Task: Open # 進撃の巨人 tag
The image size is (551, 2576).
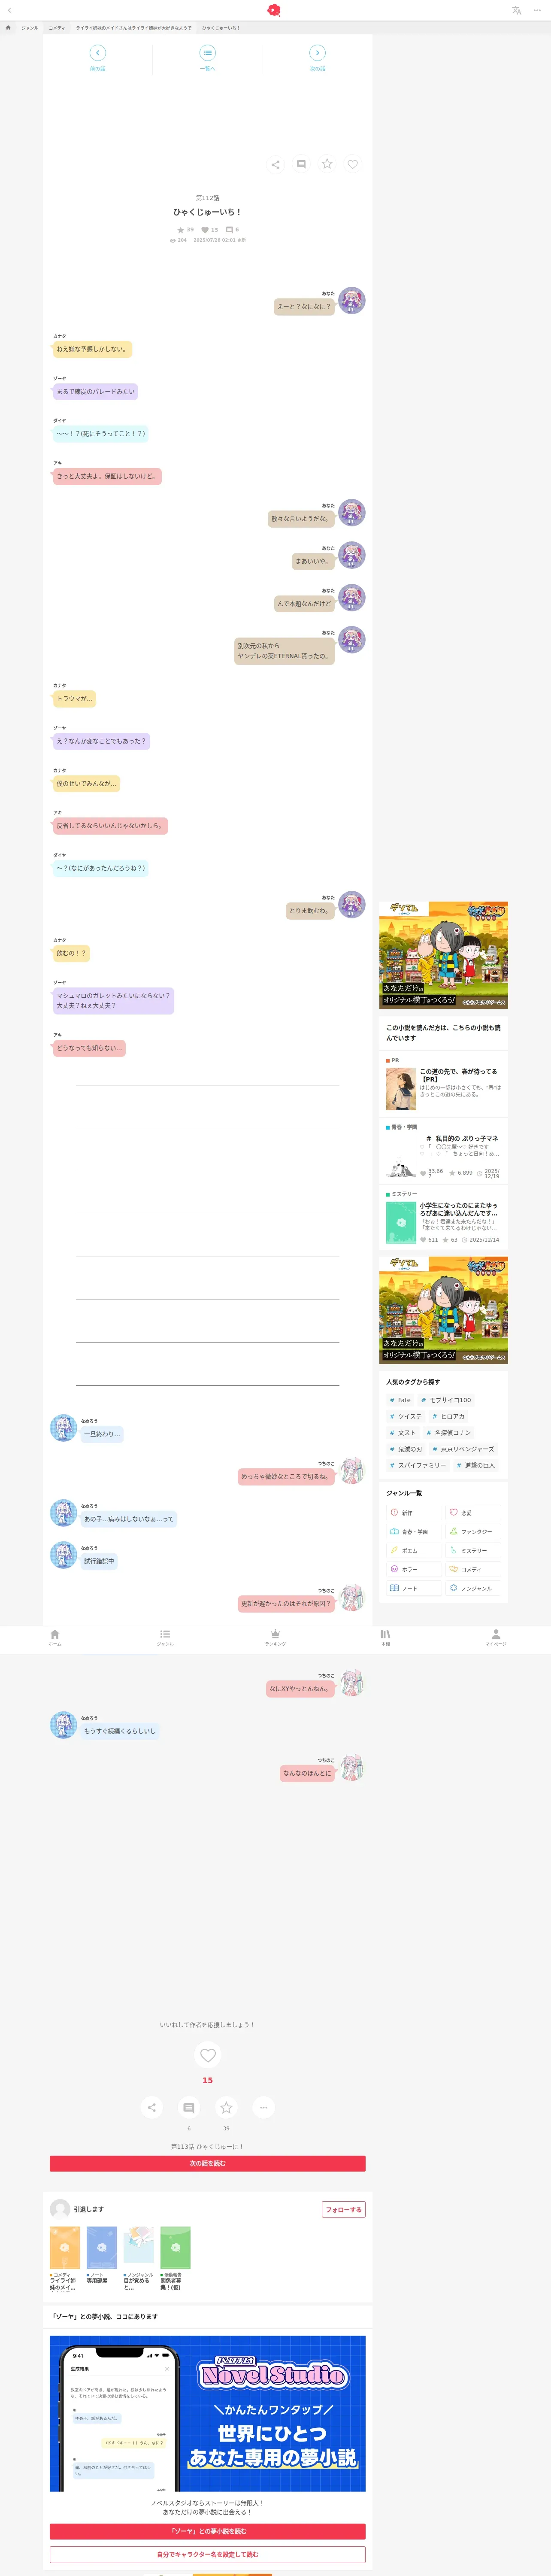Action: click(x=475, y=1465)
